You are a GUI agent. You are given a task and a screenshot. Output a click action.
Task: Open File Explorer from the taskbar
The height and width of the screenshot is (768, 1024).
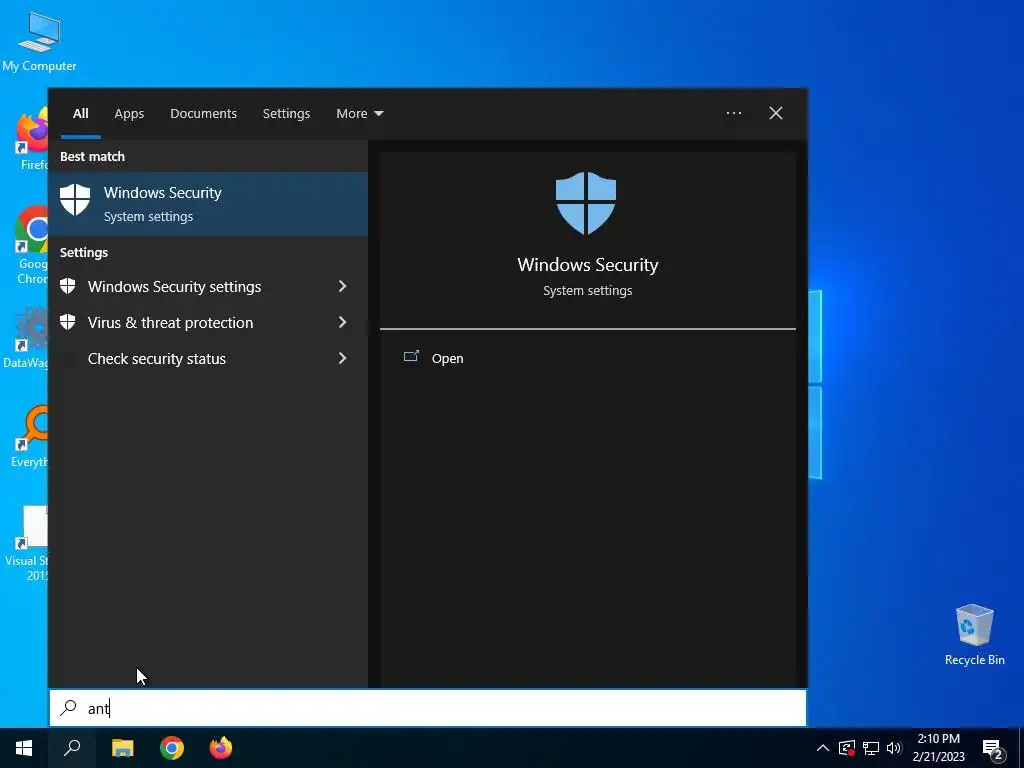122,748
